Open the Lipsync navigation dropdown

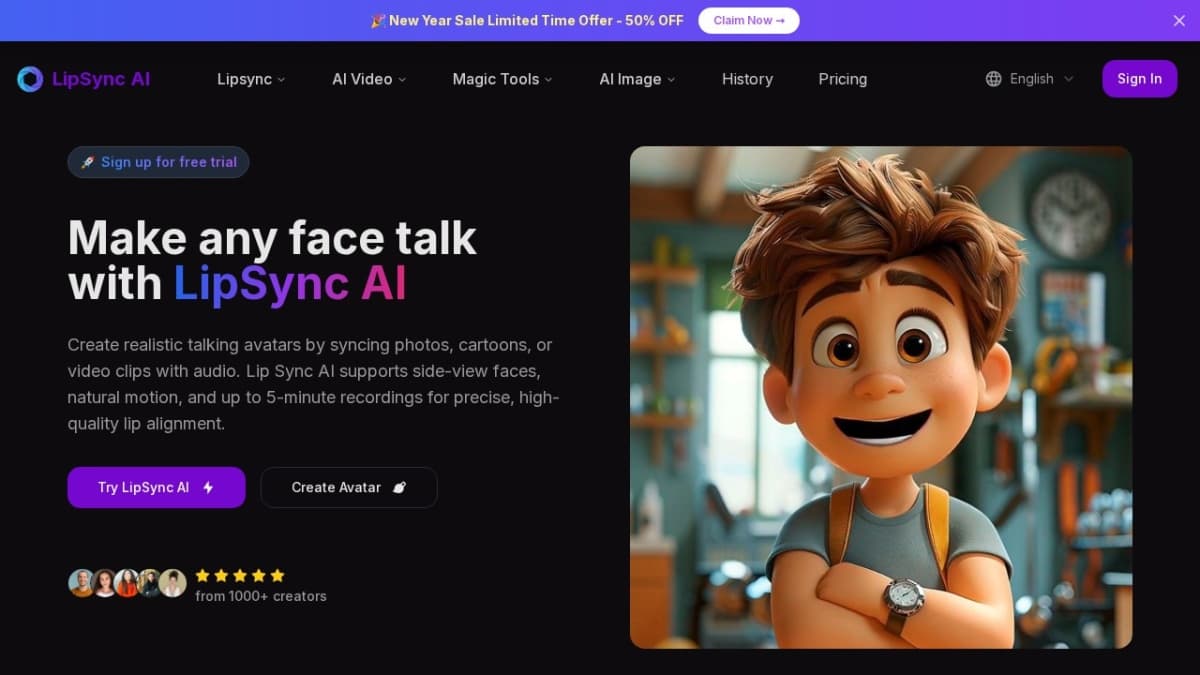[x=250, y=79]
